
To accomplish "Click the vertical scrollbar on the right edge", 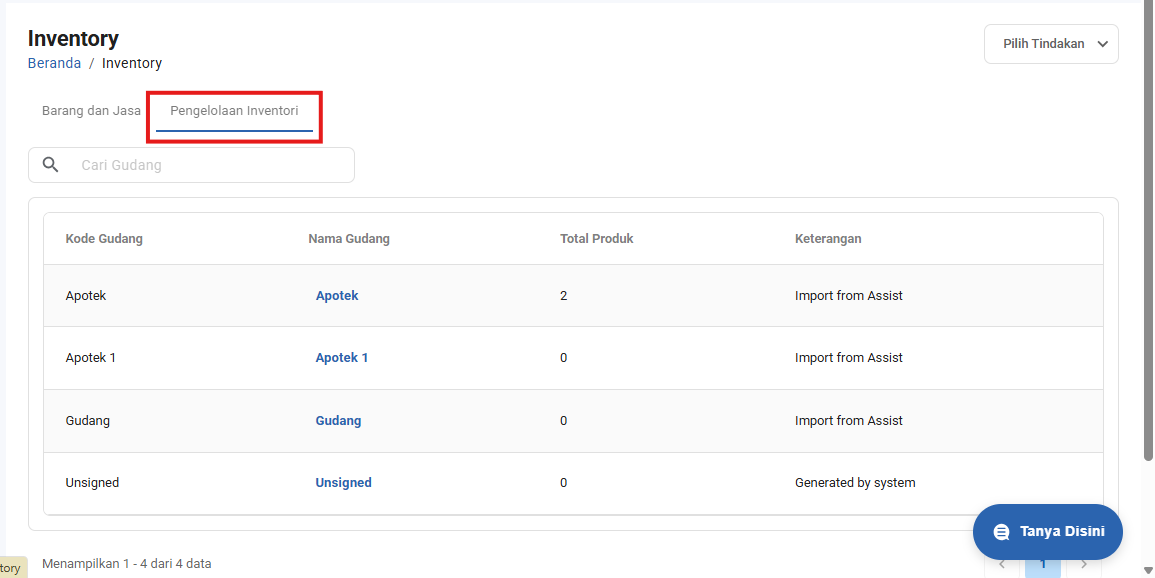I will tap(1148, 230).
